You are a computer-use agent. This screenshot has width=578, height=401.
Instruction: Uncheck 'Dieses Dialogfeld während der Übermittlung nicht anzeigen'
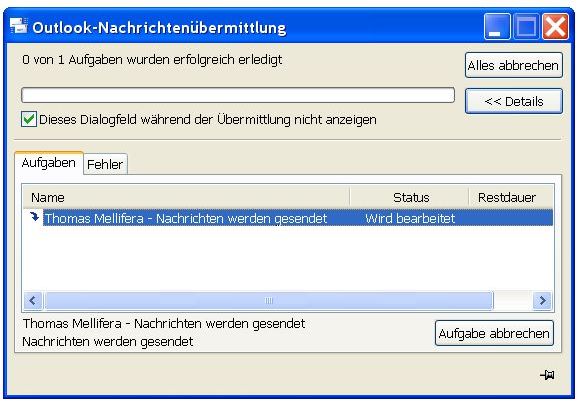(x=29, y=119)
